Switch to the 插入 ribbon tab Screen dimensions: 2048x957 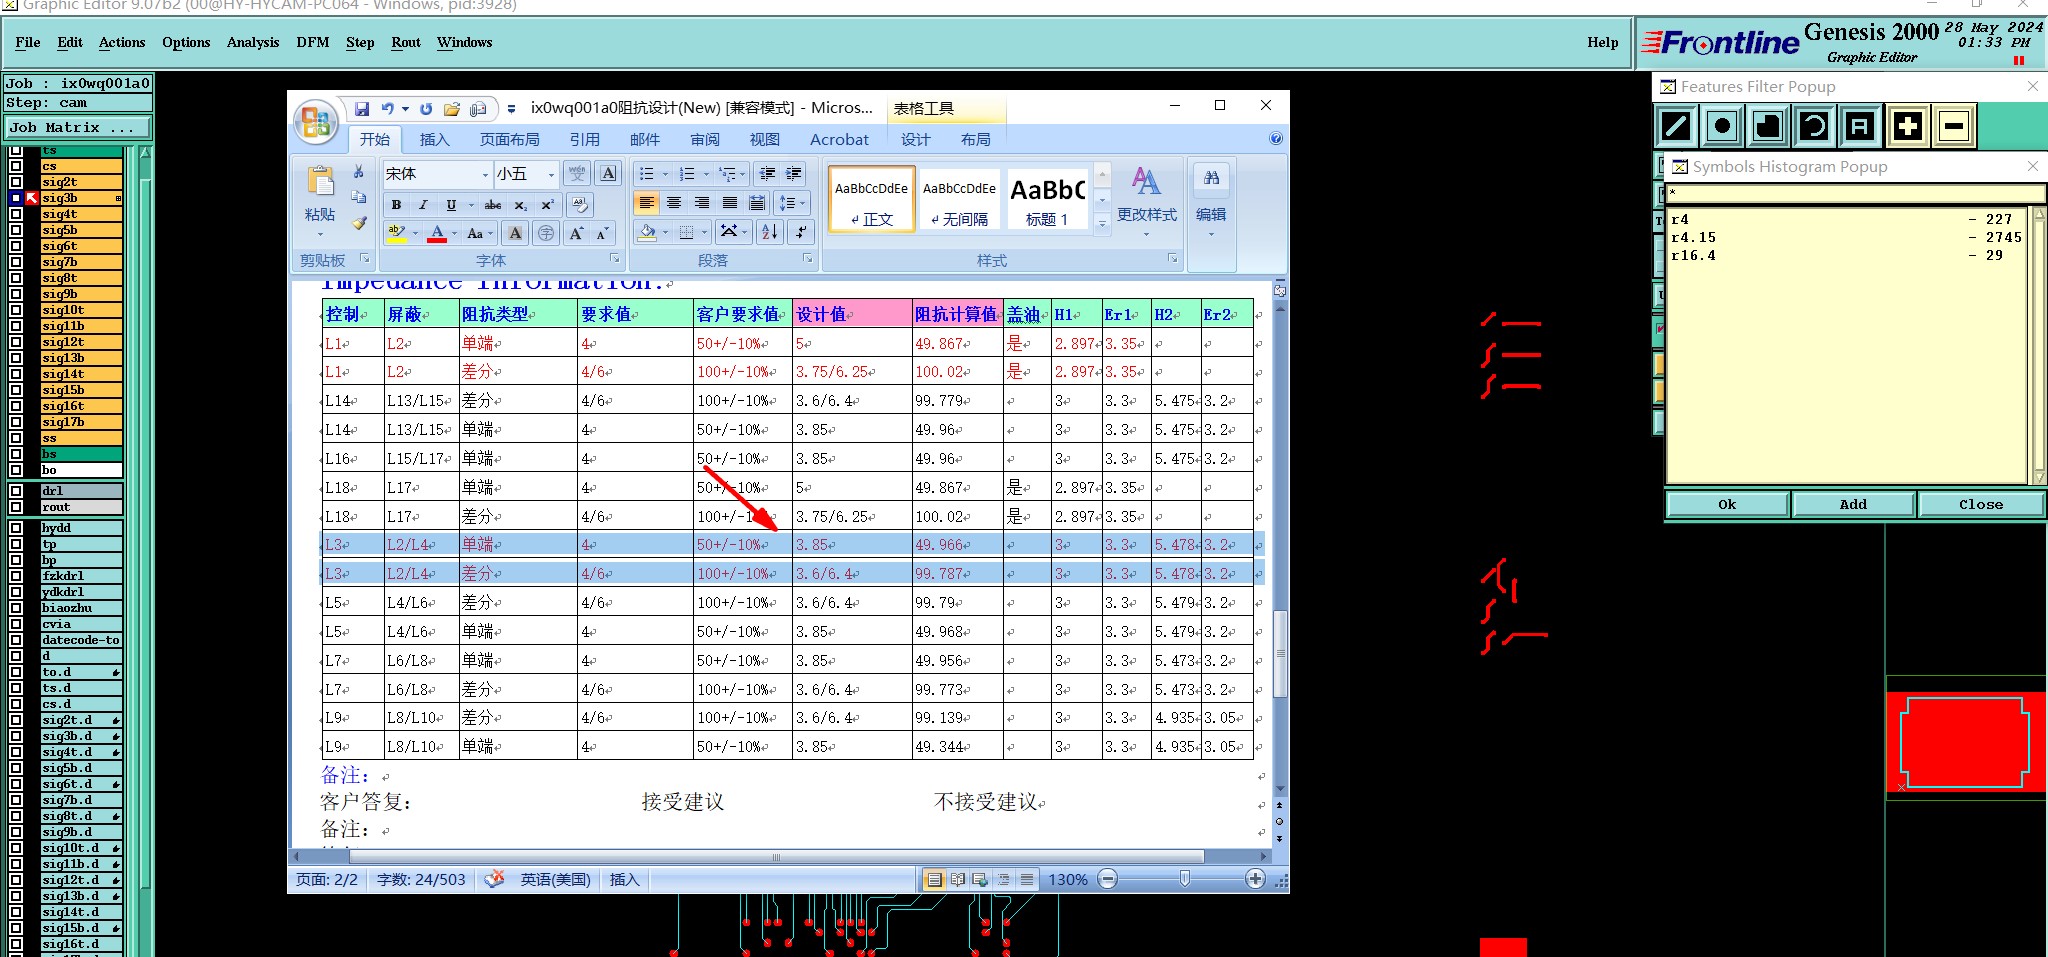(x=434, y=139)
